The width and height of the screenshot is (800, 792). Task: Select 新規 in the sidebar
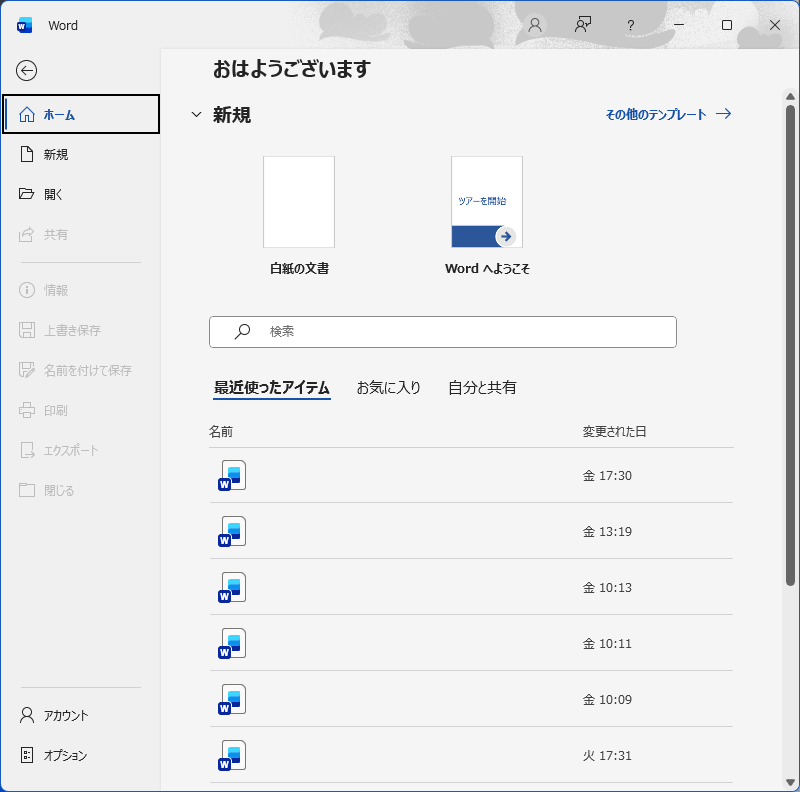coord(81,154)
